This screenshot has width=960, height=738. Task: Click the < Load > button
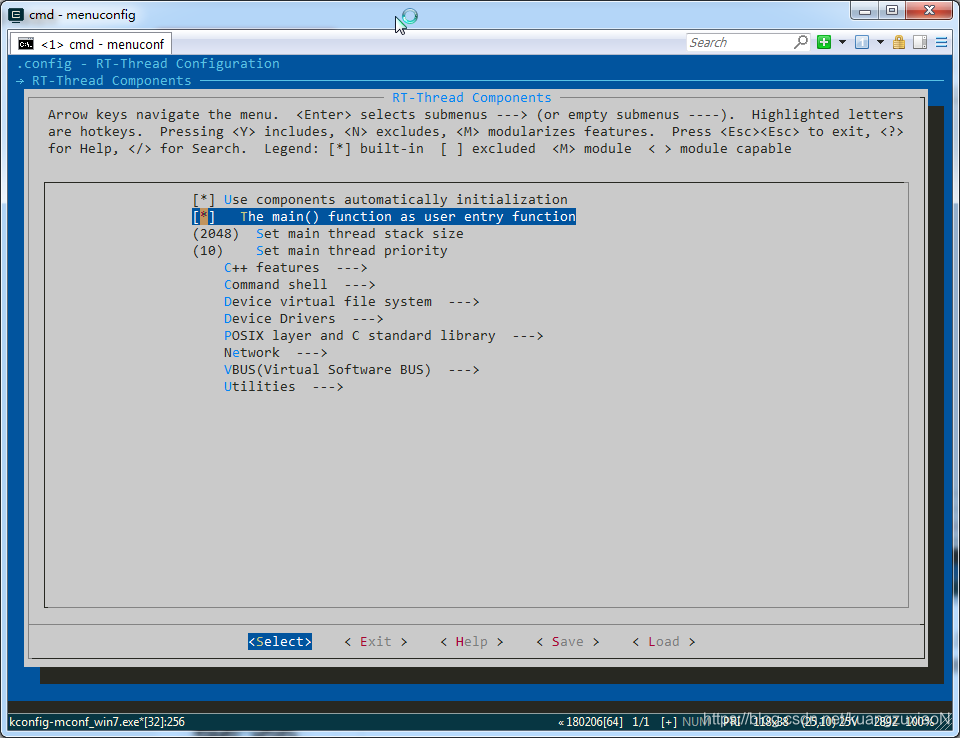[x=664, y=641]
